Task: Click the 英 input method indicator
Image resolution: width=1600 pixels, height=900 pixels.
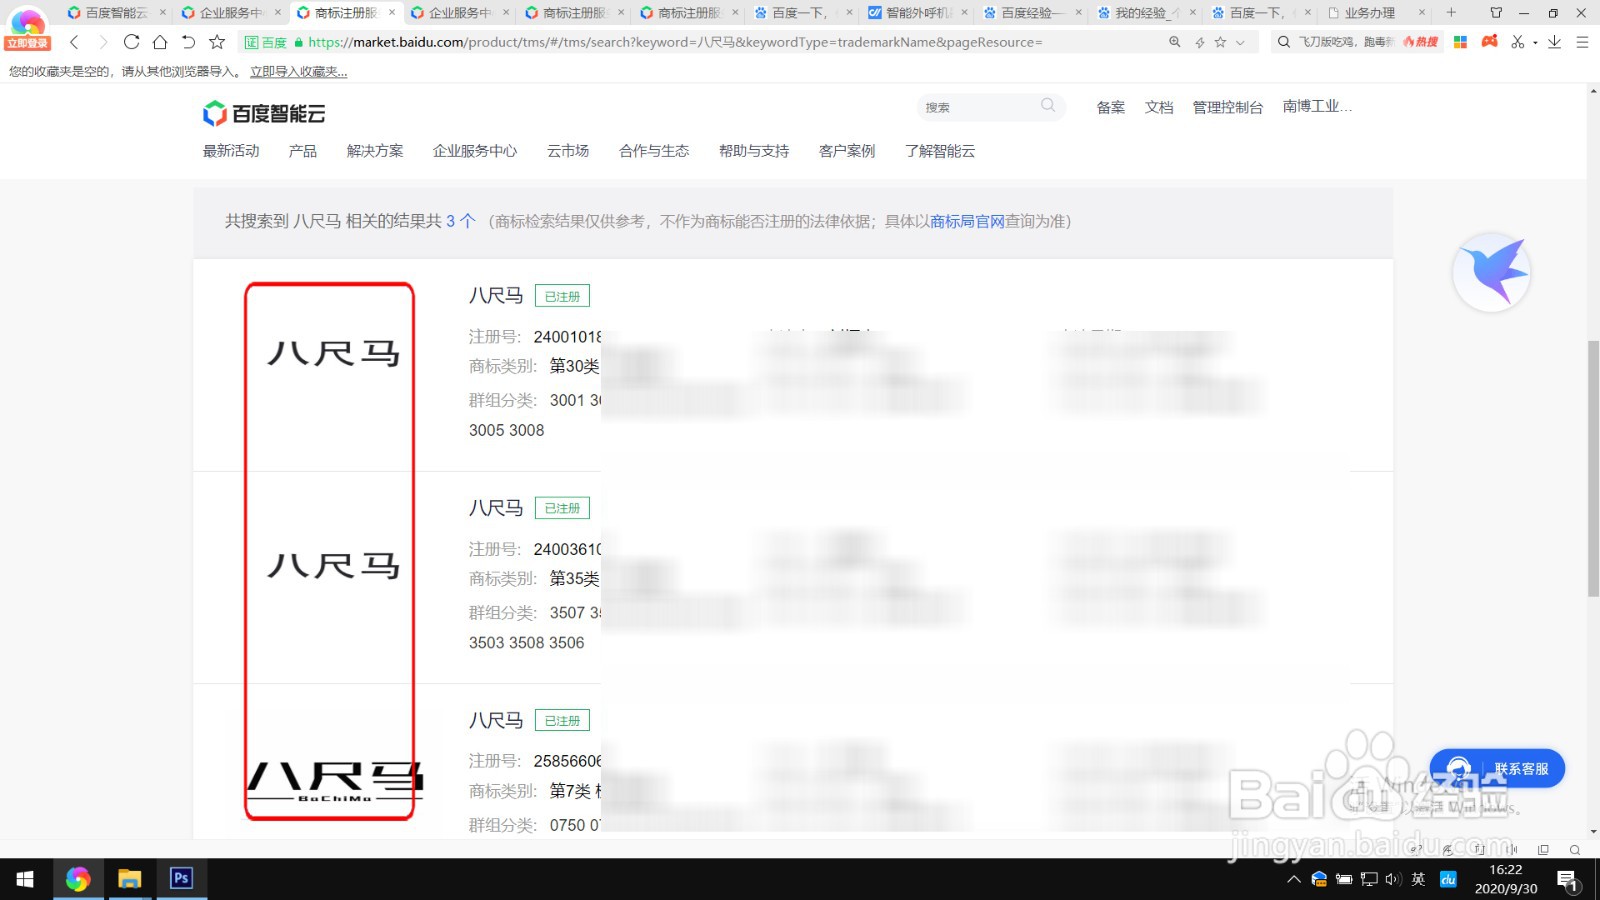Action: [x=1418, y=879]
